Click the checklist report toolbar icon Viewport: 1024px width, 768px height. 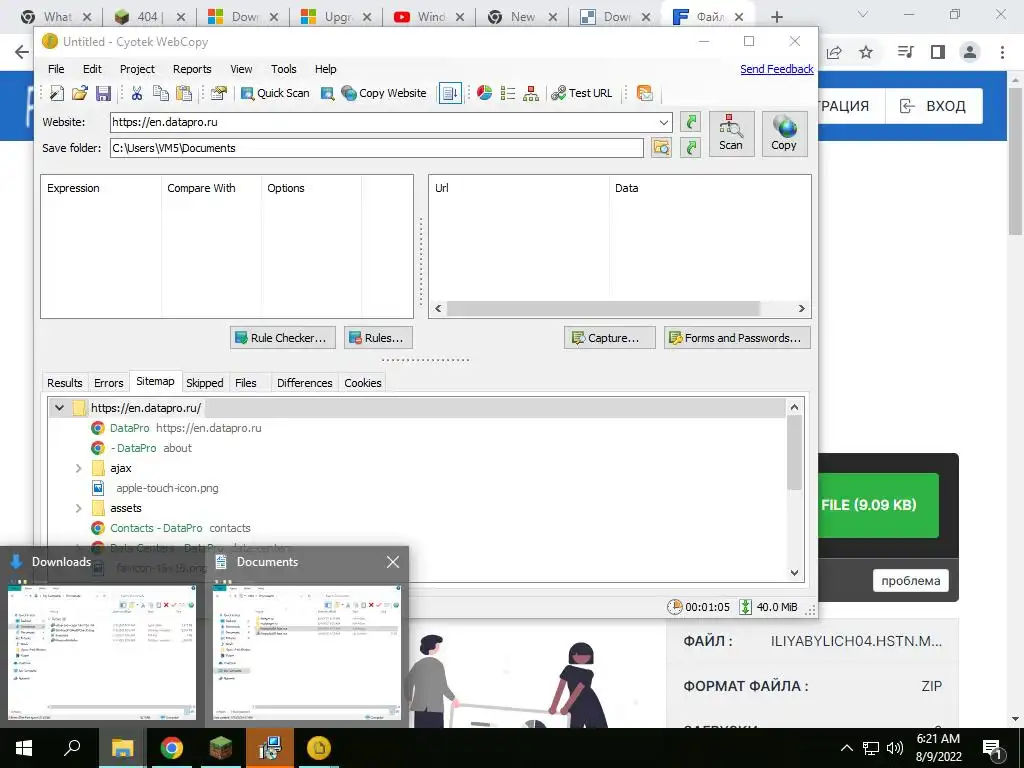click(508, 93)
